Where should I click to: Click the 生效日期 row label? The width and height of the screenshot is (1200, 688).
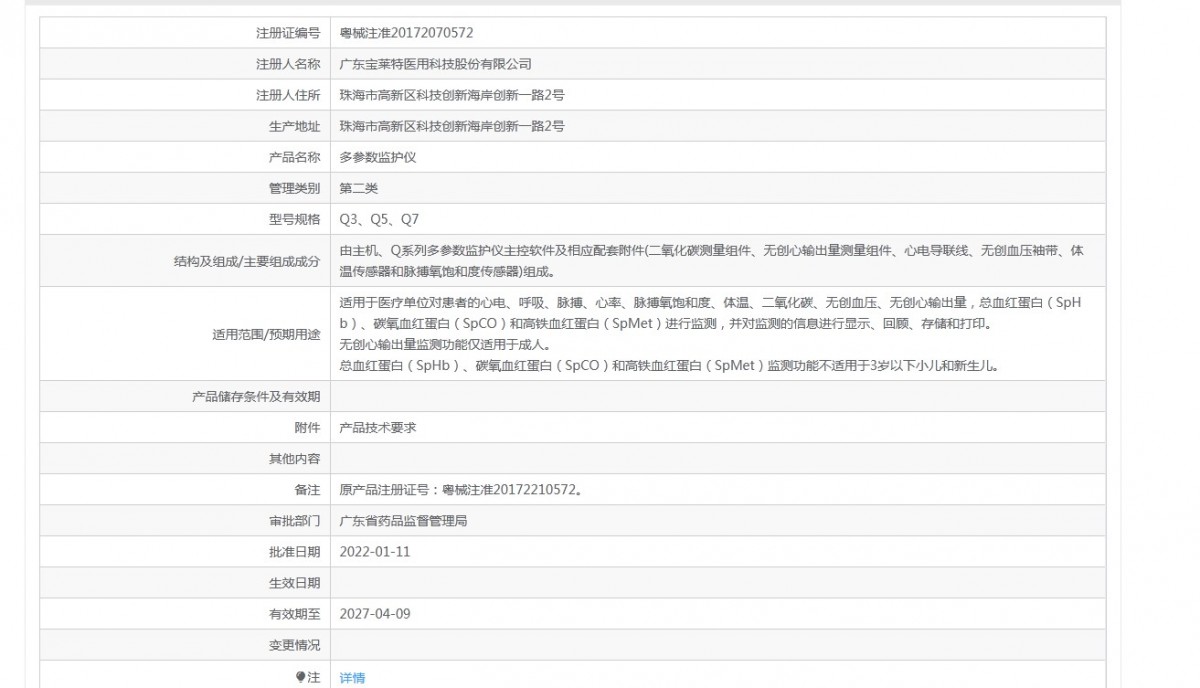pos(294,582)
